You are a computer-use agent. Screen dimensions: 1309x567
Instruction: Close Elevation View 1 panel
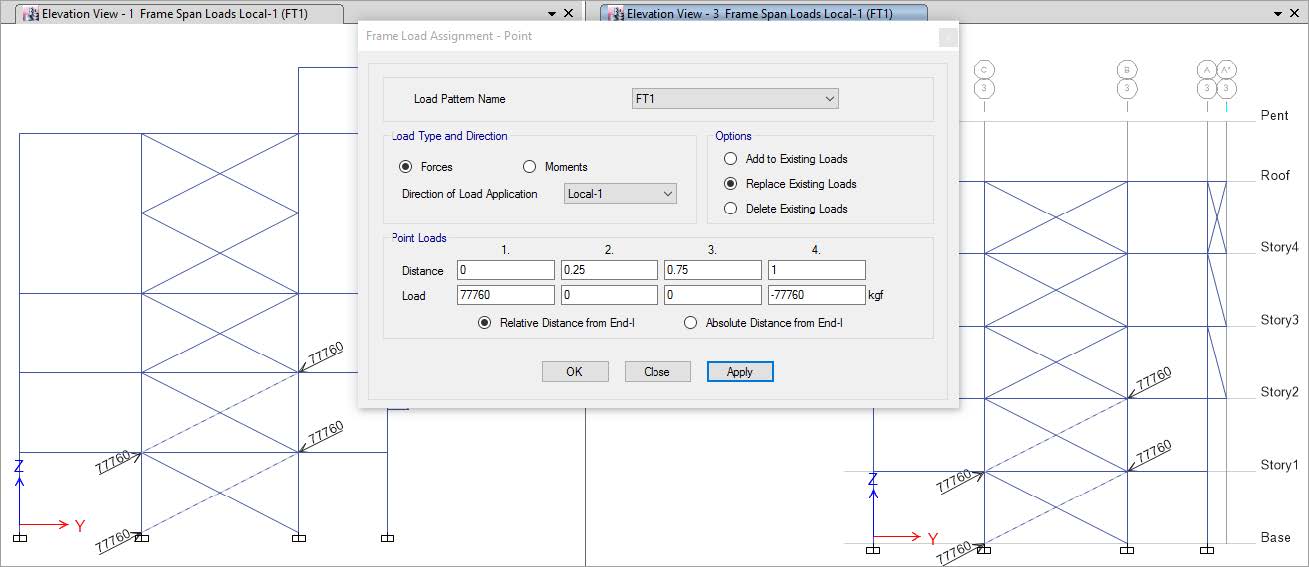(569, 14)
